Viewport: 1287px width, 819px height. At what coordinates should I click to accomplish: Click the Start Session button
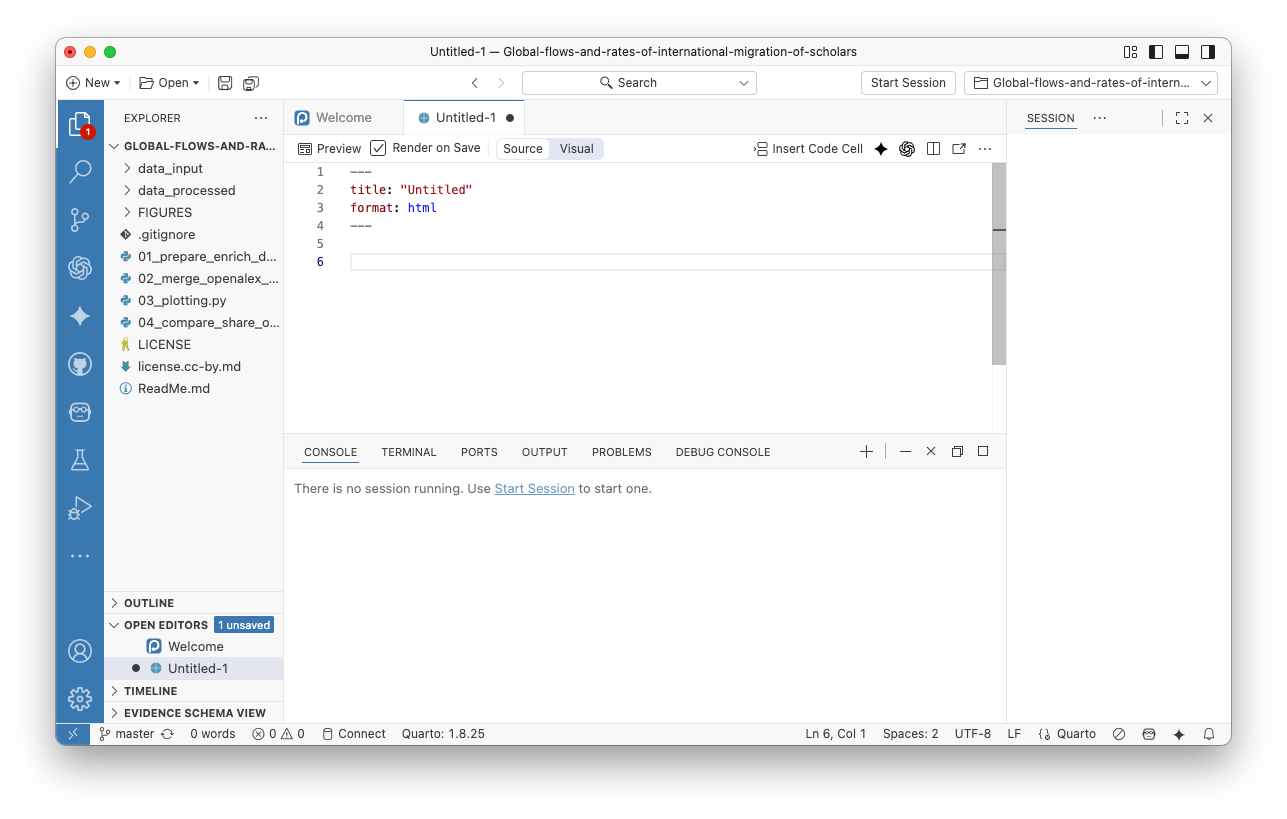(907, 83)
